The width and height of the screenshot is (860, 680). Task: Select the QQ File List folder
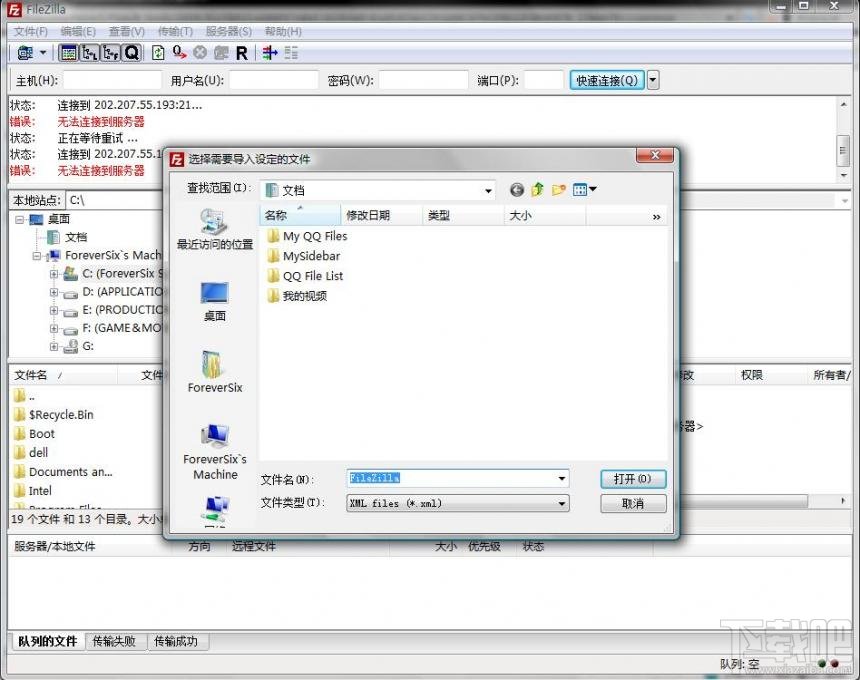pyautogui.click(x=305, y=276)
